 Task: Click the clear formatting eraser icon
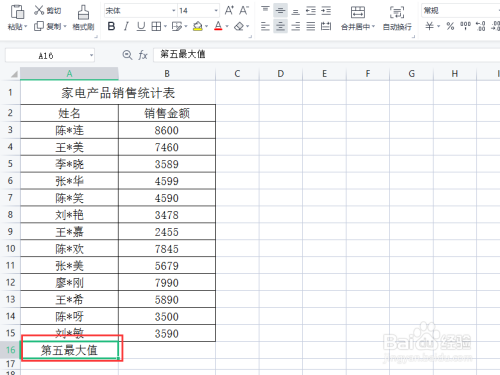click(239, 26)
